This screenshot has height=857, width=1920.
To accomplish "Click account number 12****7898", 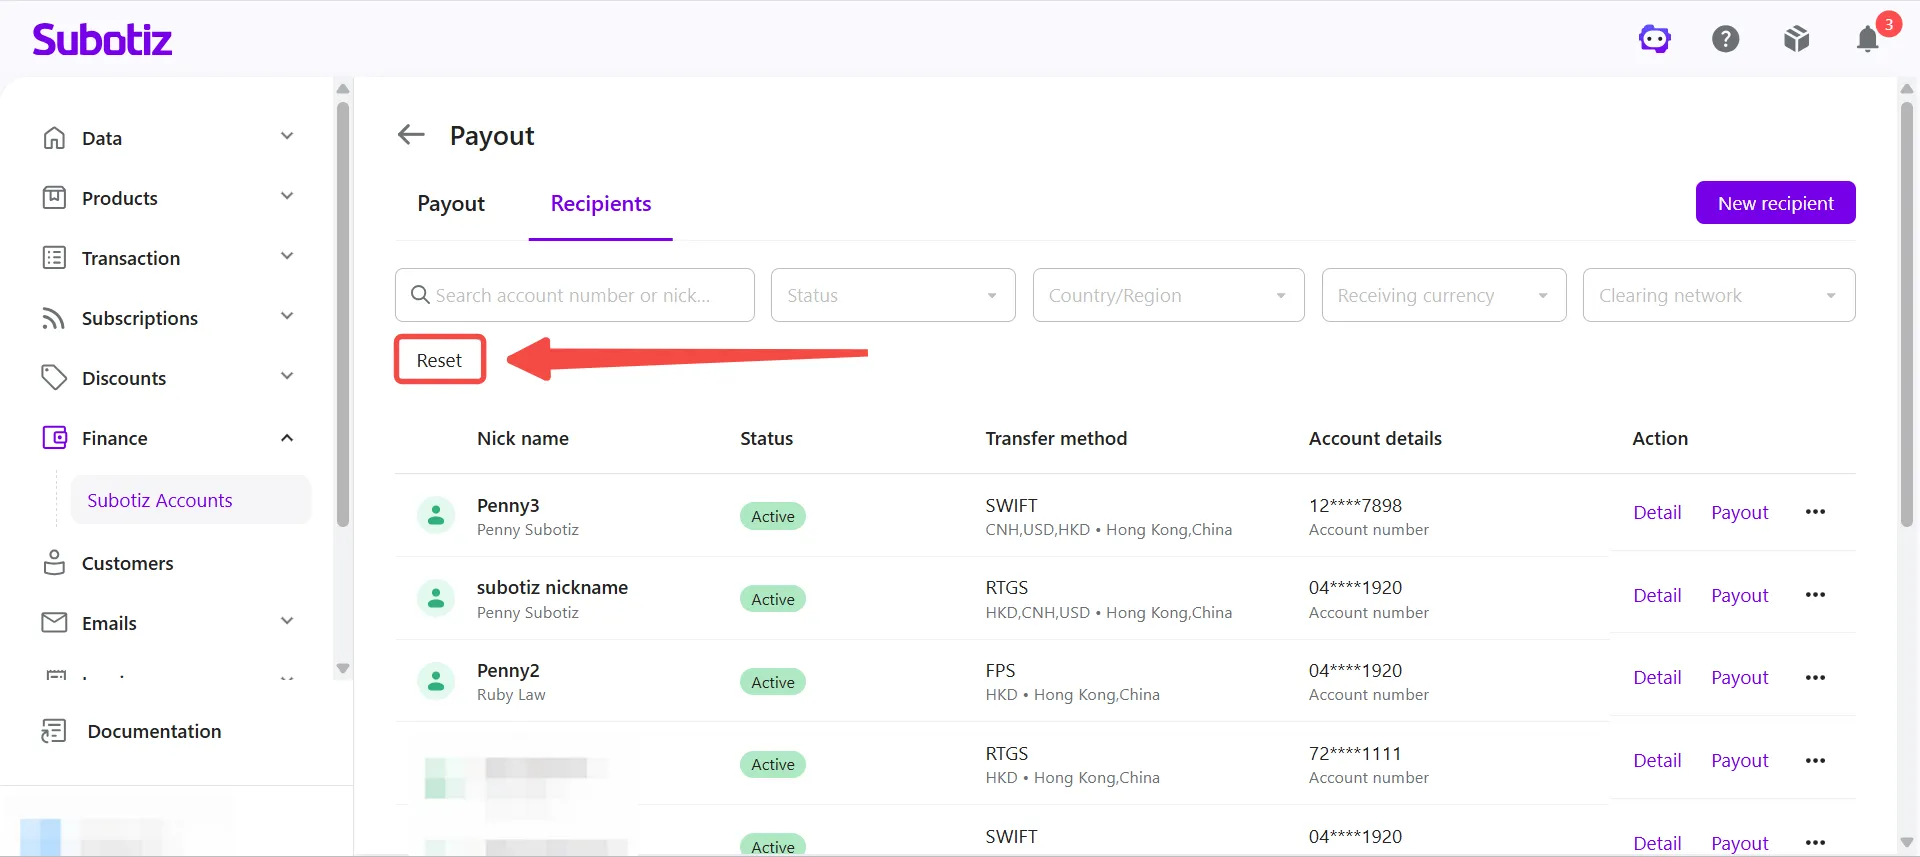I will click(1355, 506).
